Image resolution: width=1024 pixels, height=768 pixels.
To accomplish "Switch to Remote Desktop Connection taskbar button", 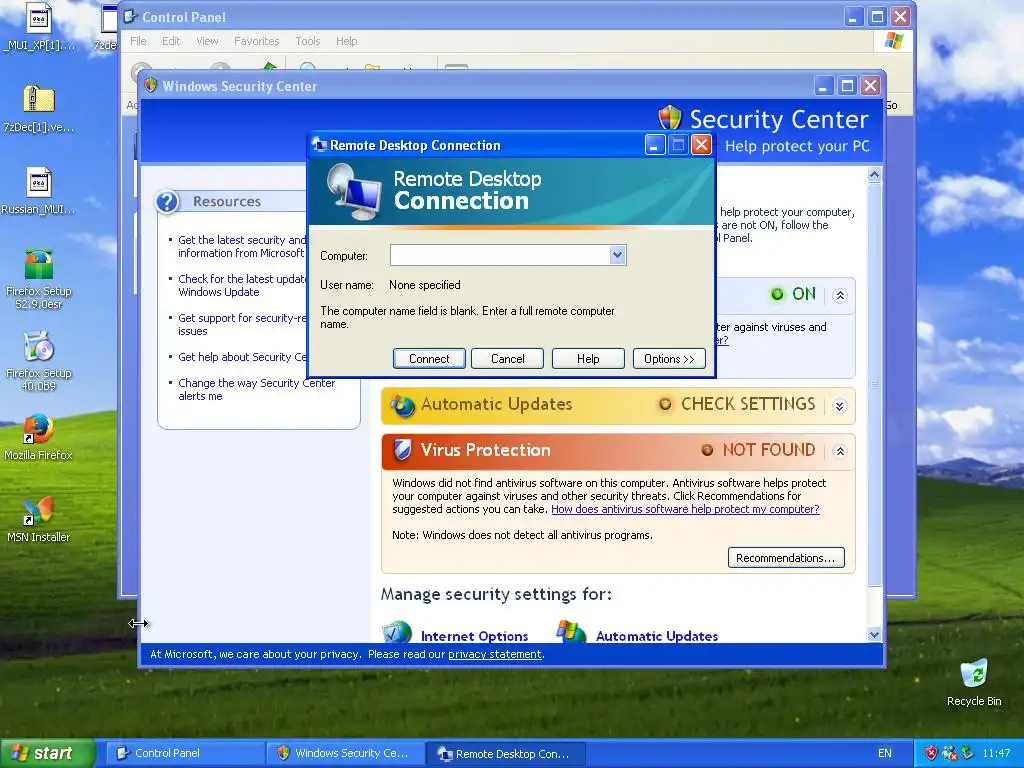I will tap(505, 753).
